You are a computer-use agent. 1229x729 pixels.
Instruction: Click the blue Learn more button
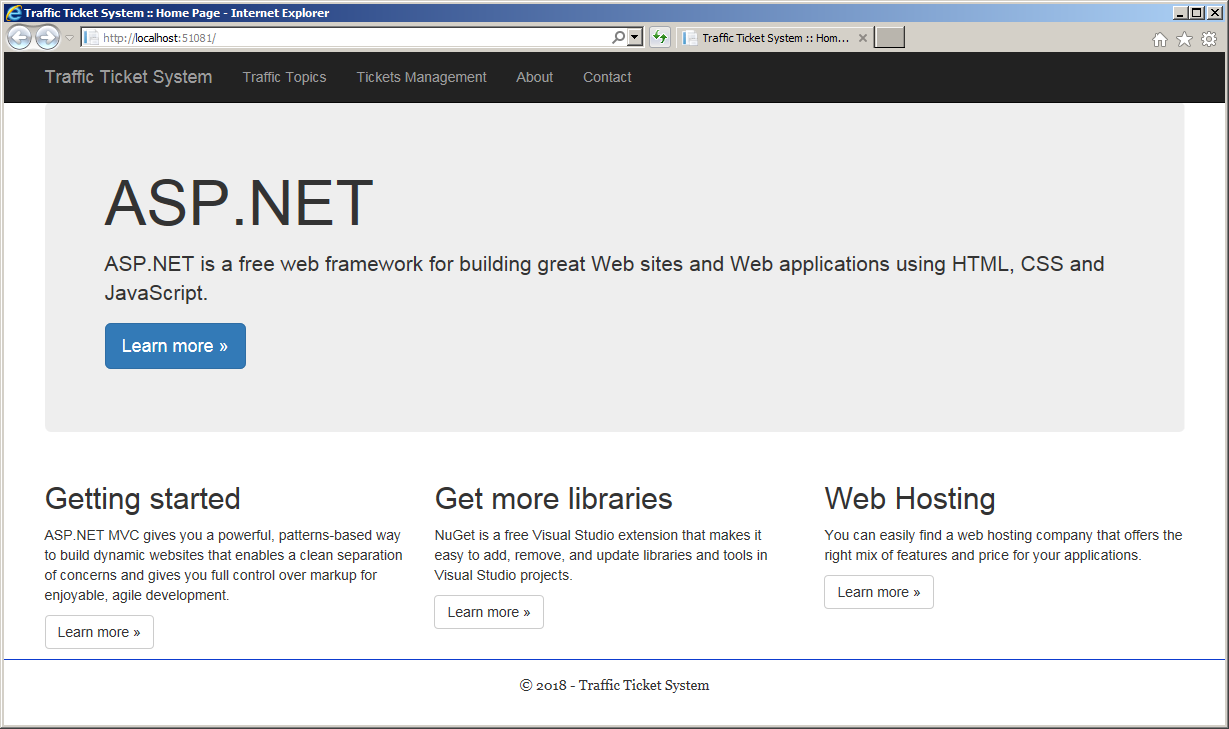[x=175, y=346]
